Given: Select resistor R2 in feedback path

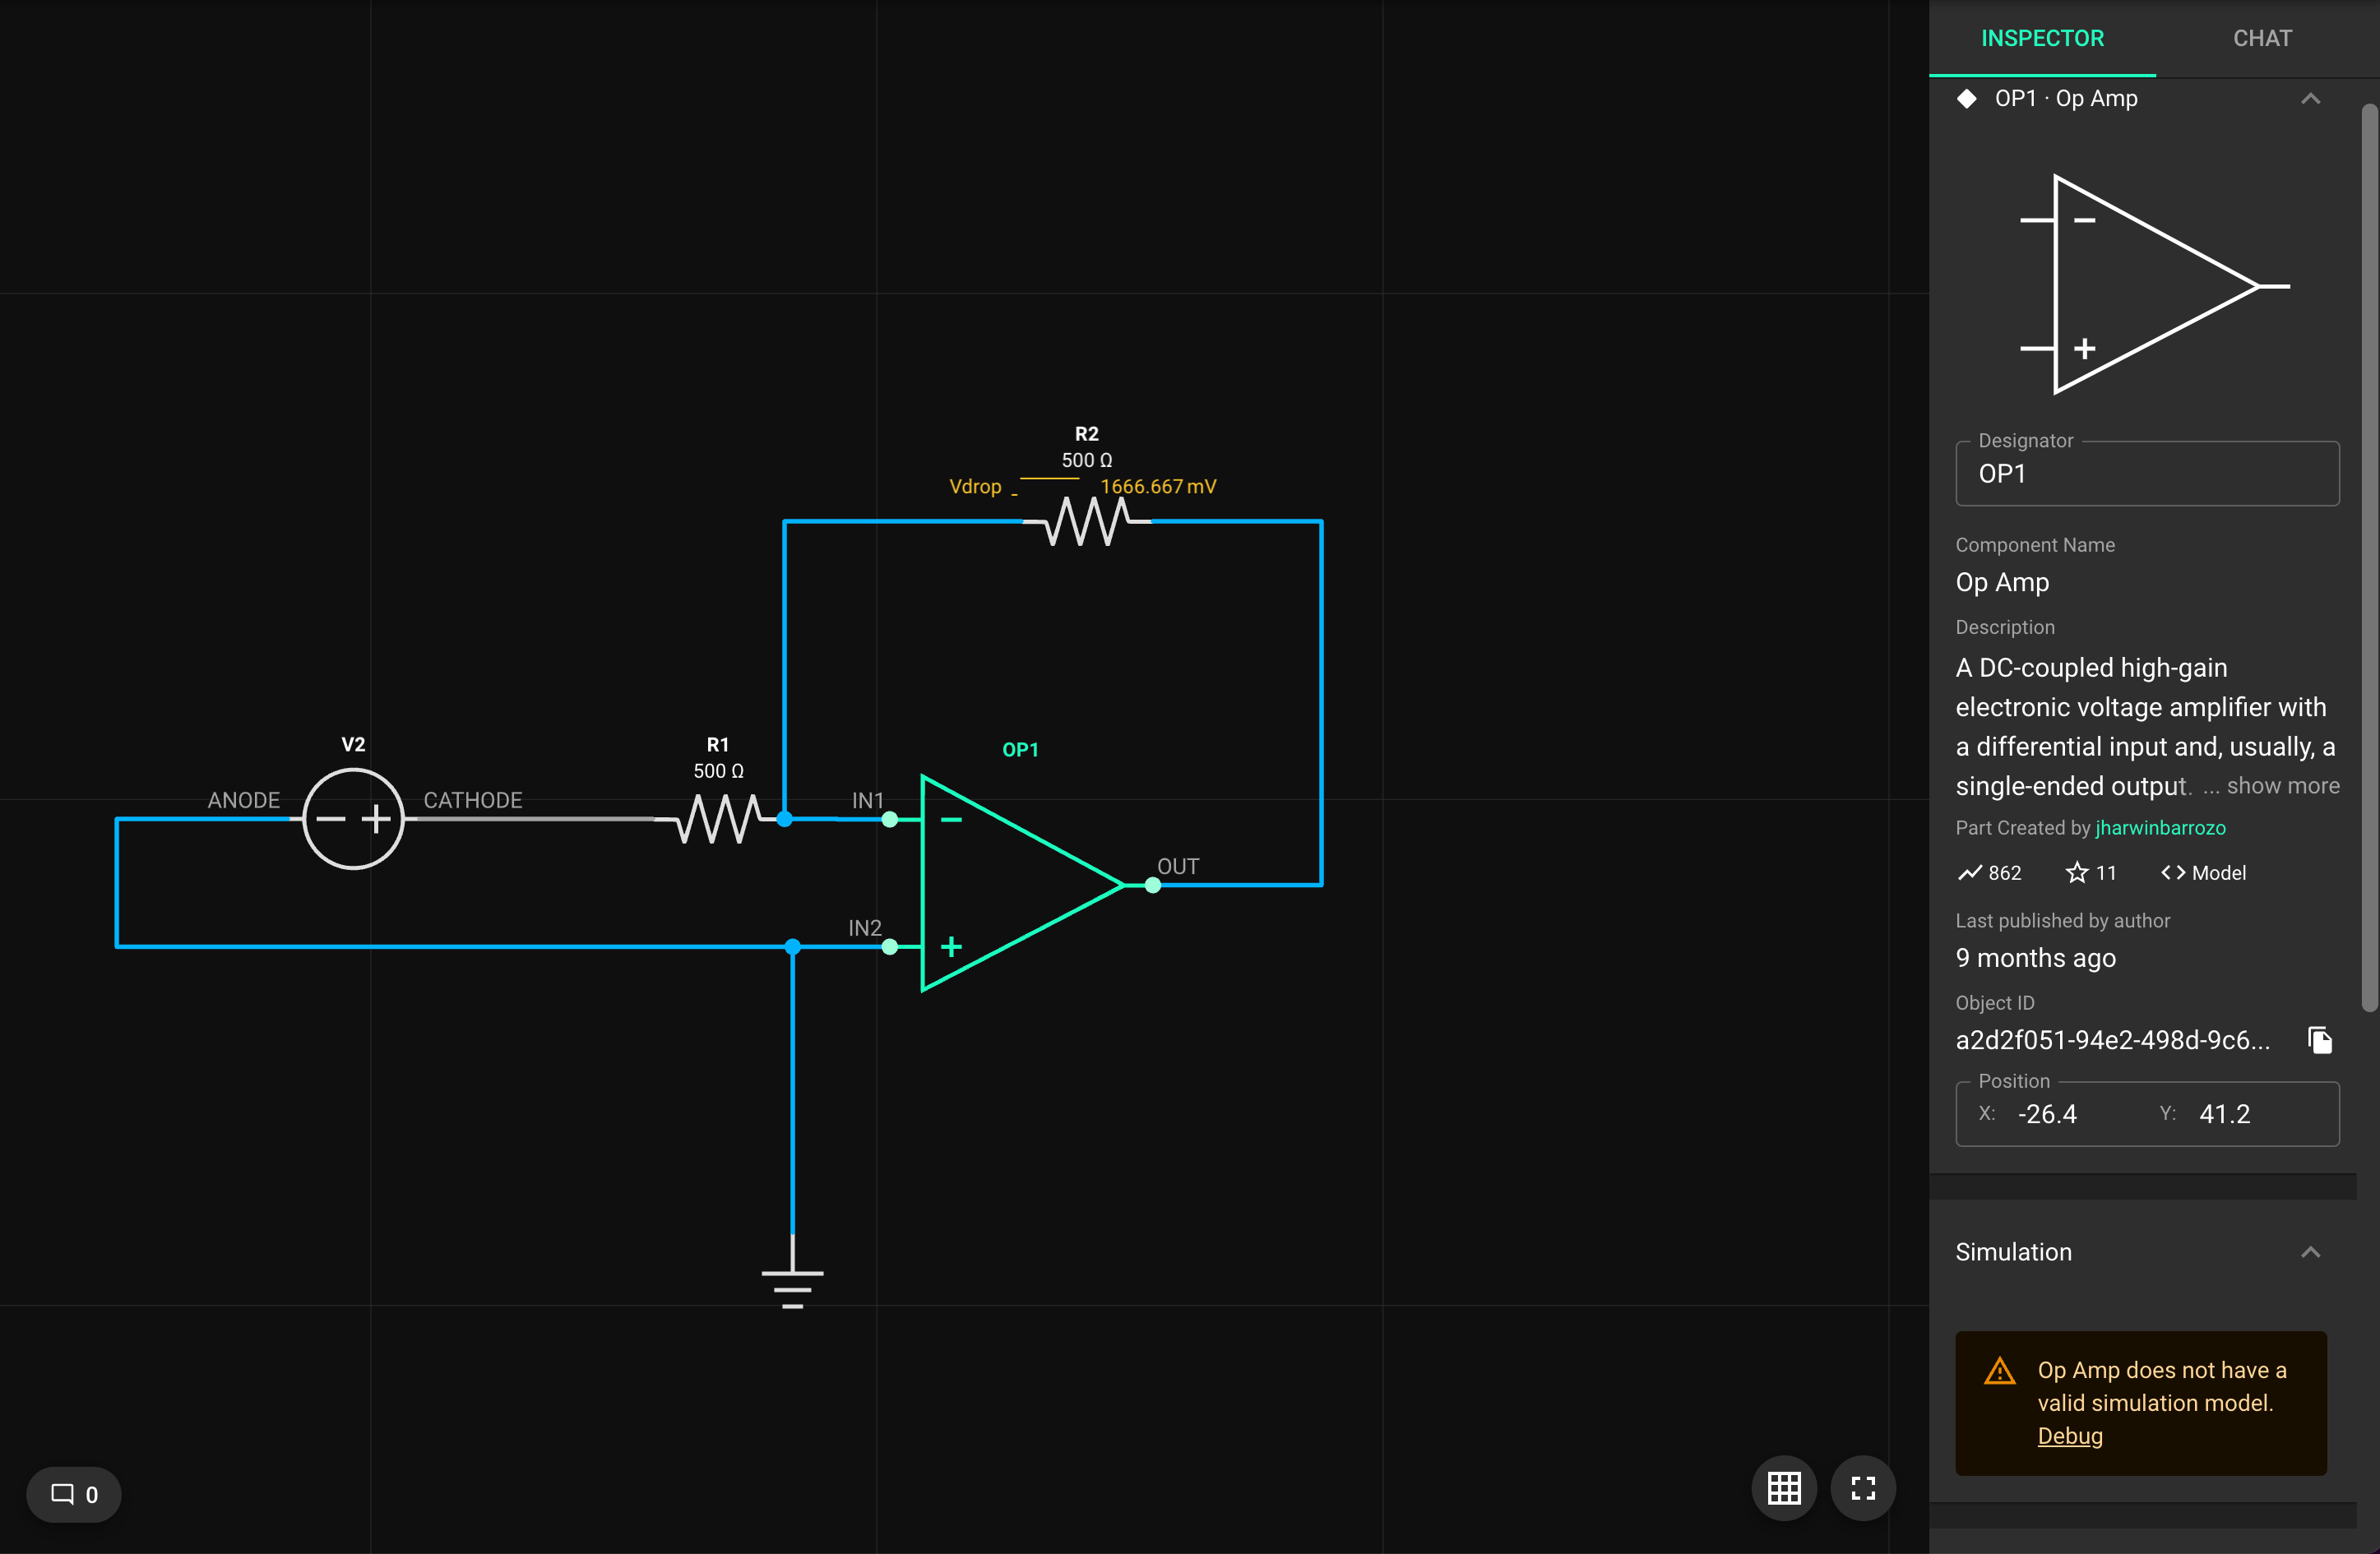Looking at the screenshot, I should click(1087, 521).
